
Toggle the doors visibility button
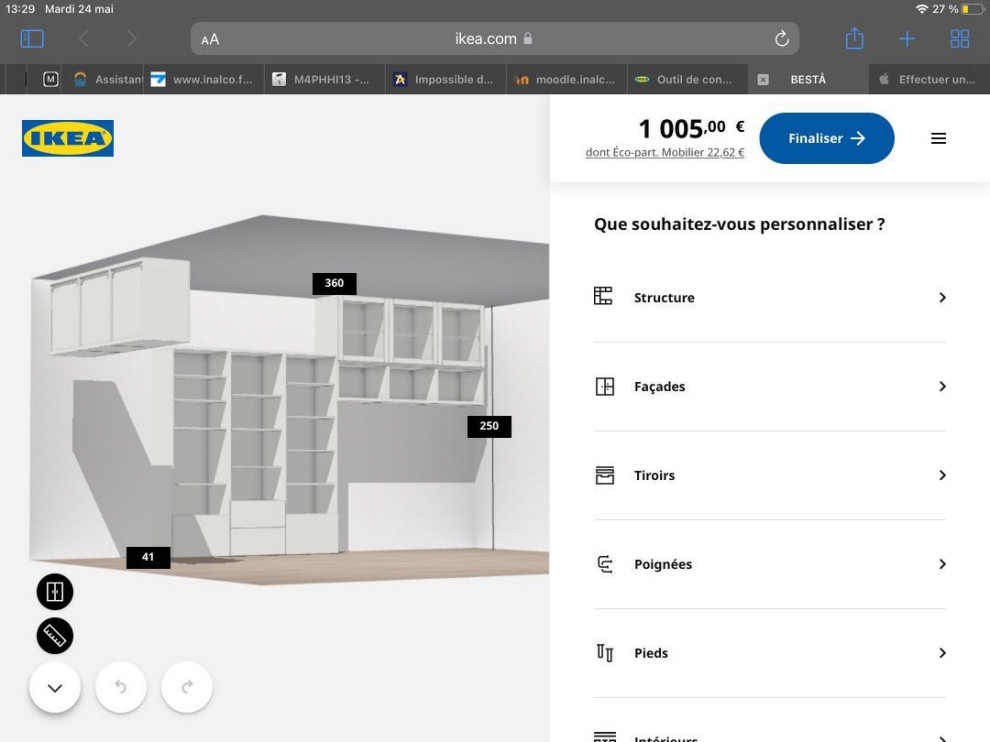[55, 592]
